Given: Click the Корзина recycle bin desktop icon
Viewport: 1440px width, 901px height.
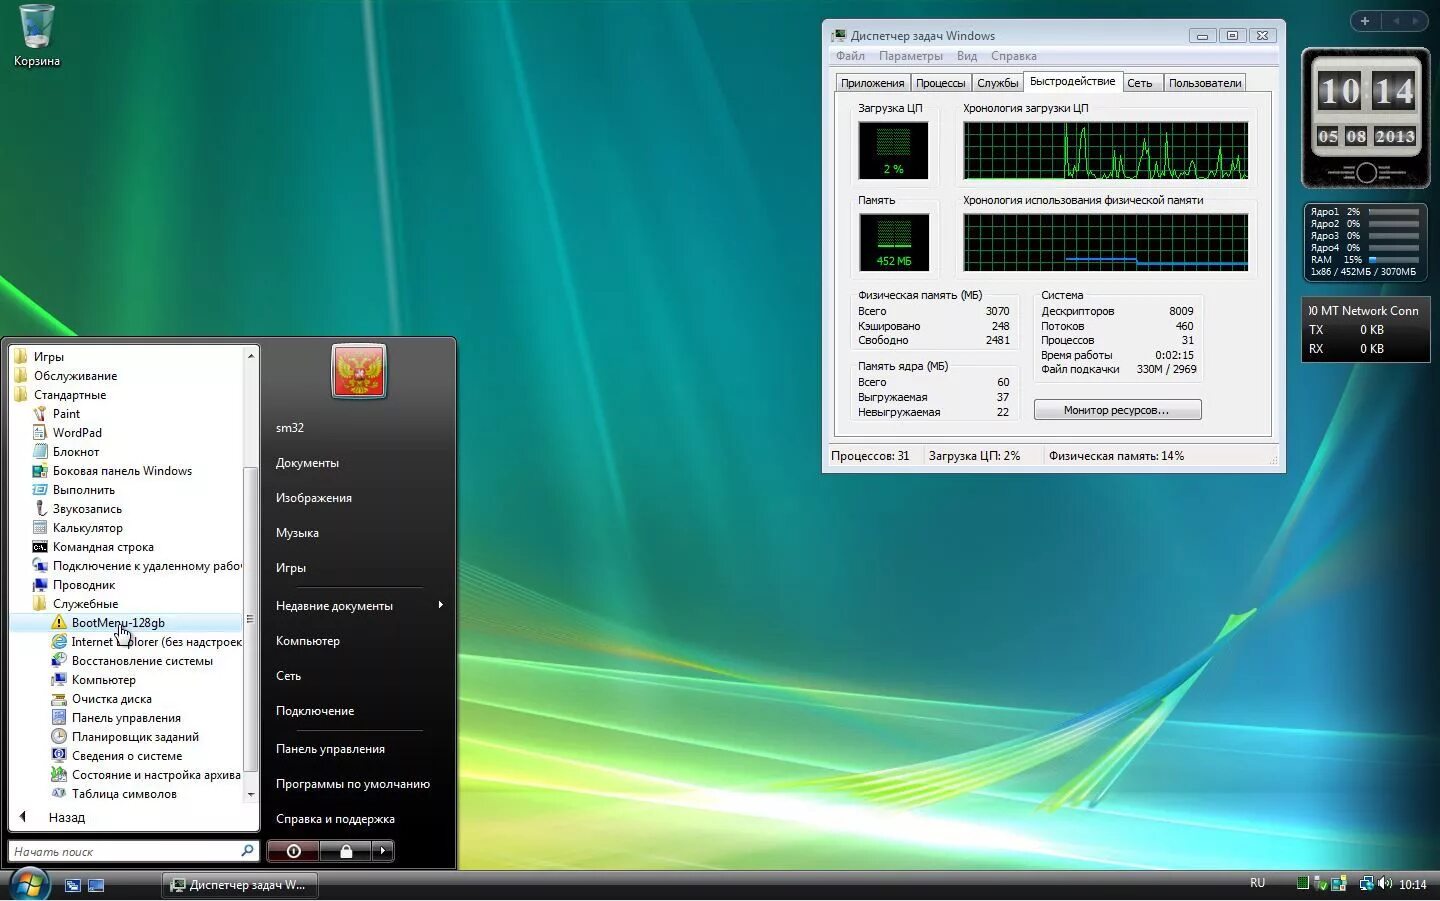Looking at the screenshot, I should coord(37,36).
